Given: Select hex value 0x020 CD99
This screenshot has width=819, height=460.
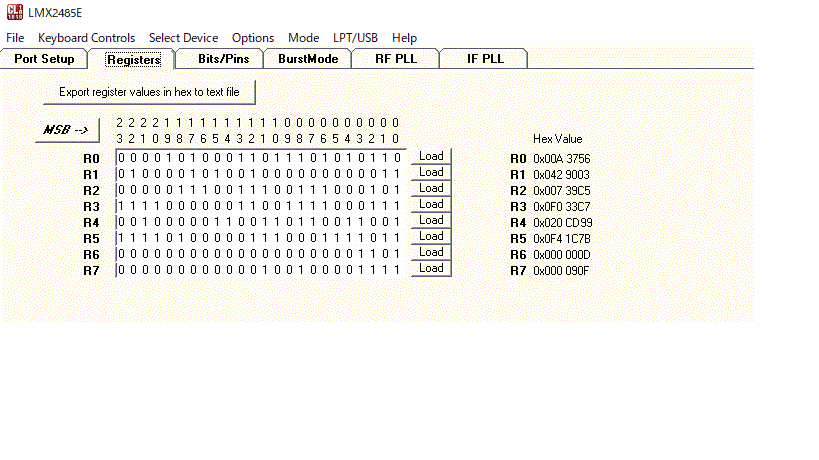Looking at the screenshot, I should coord(563,223).
